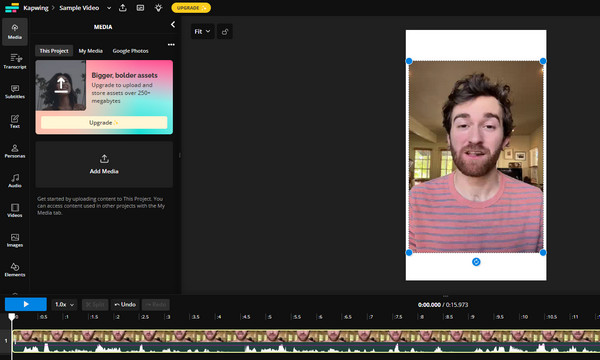Open the Sample Video project name dropdown
This screenshot has width=600, height=360.
(109, 8)
